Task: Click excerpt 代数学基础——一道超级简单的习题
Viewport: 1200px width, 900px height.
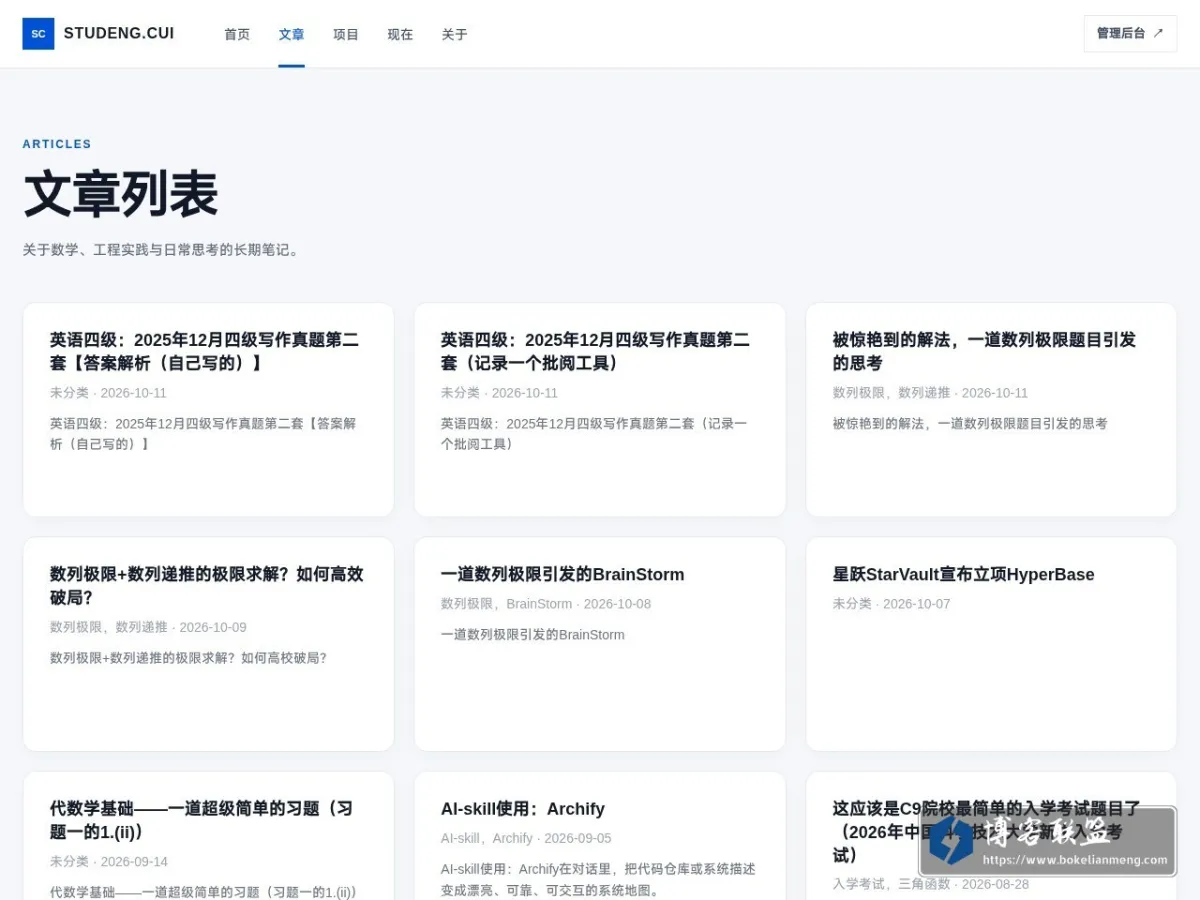Action: [204, 891]
